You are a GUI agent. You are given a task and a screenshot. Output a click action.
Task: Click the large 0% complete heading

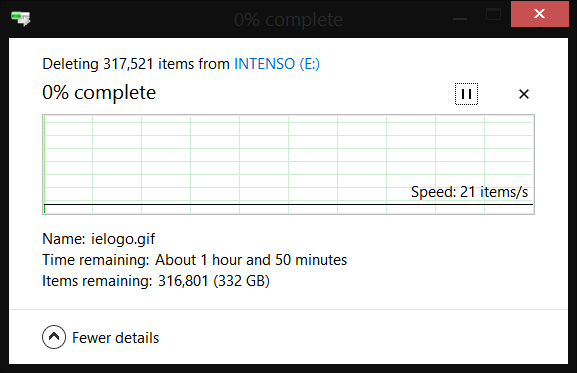click(99, 92)
